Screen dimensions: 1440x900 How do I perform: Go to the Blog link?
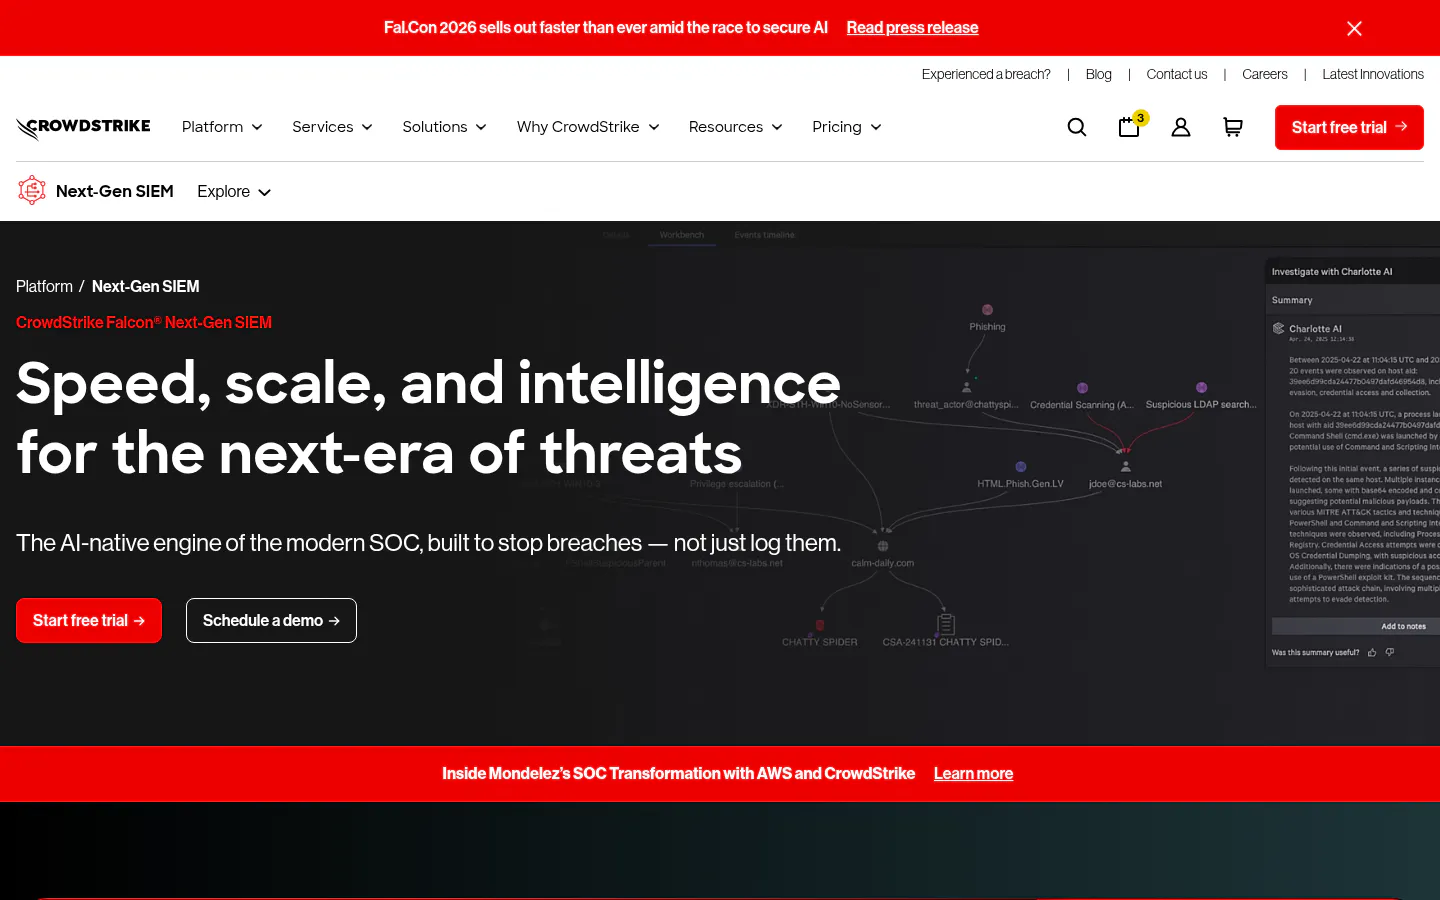click(x=1098, y=74)
